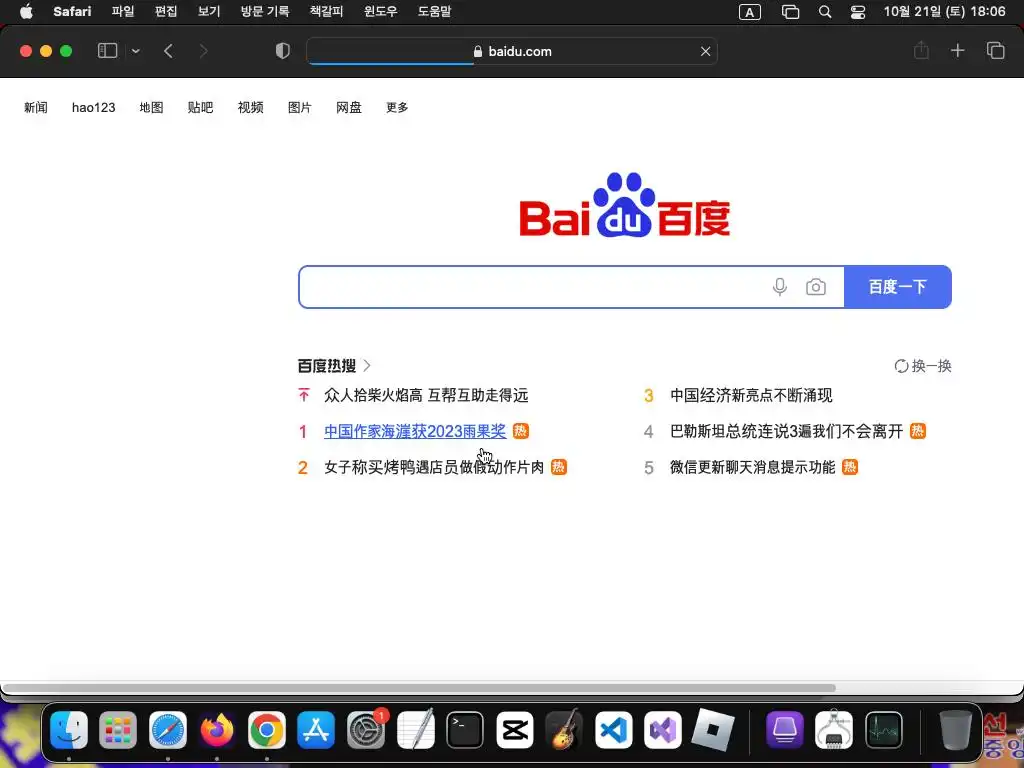Open the Apple menu
The height and width of the screenshot is (768, 1024).
tap(26, 11)
